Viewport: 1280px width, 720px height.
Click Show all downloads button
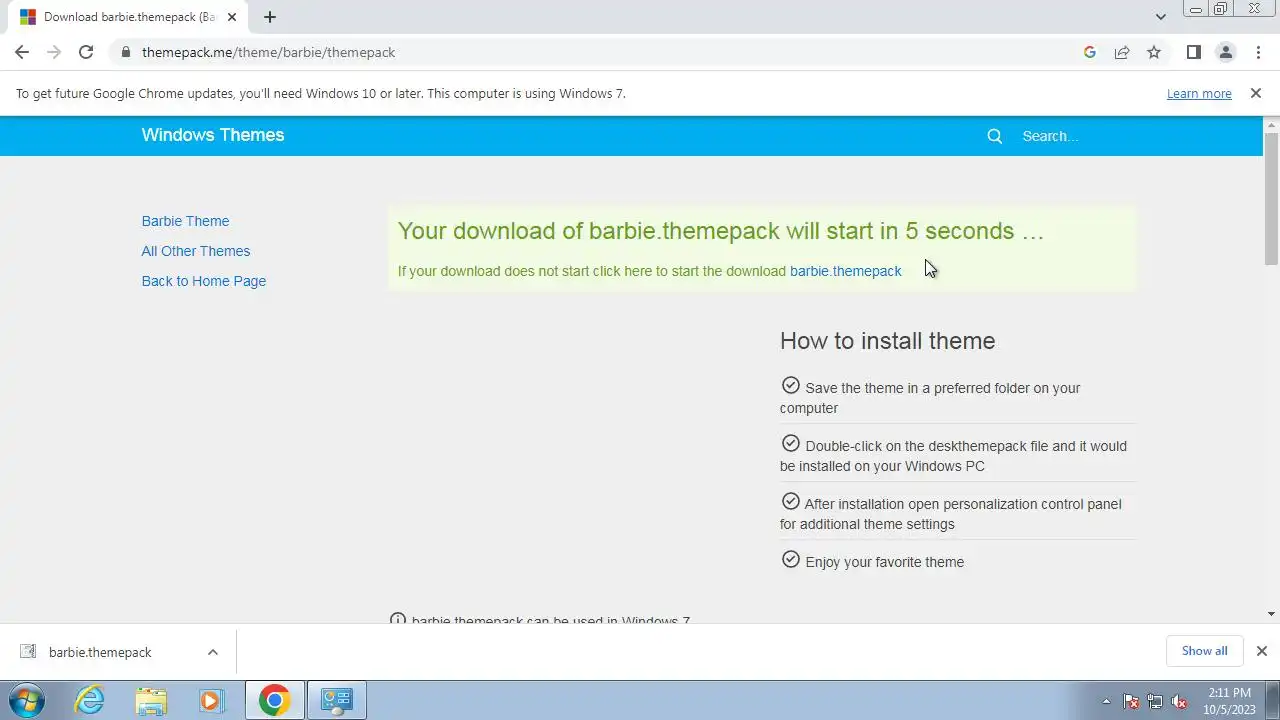(1205, 651)
